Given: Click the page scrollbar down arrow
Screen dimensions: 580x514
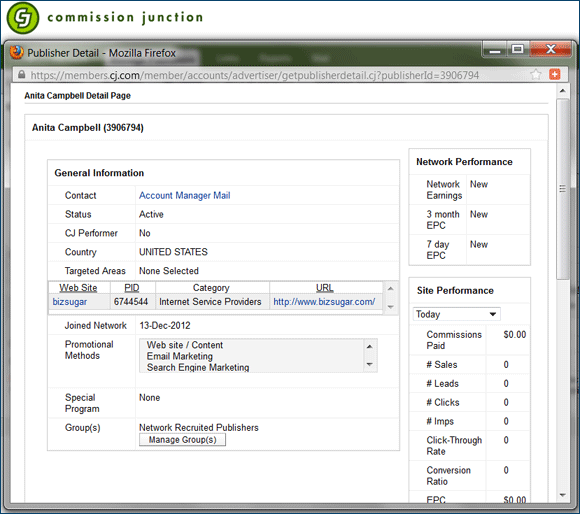Looking at the screenshot, I should [x=563, y=495].
